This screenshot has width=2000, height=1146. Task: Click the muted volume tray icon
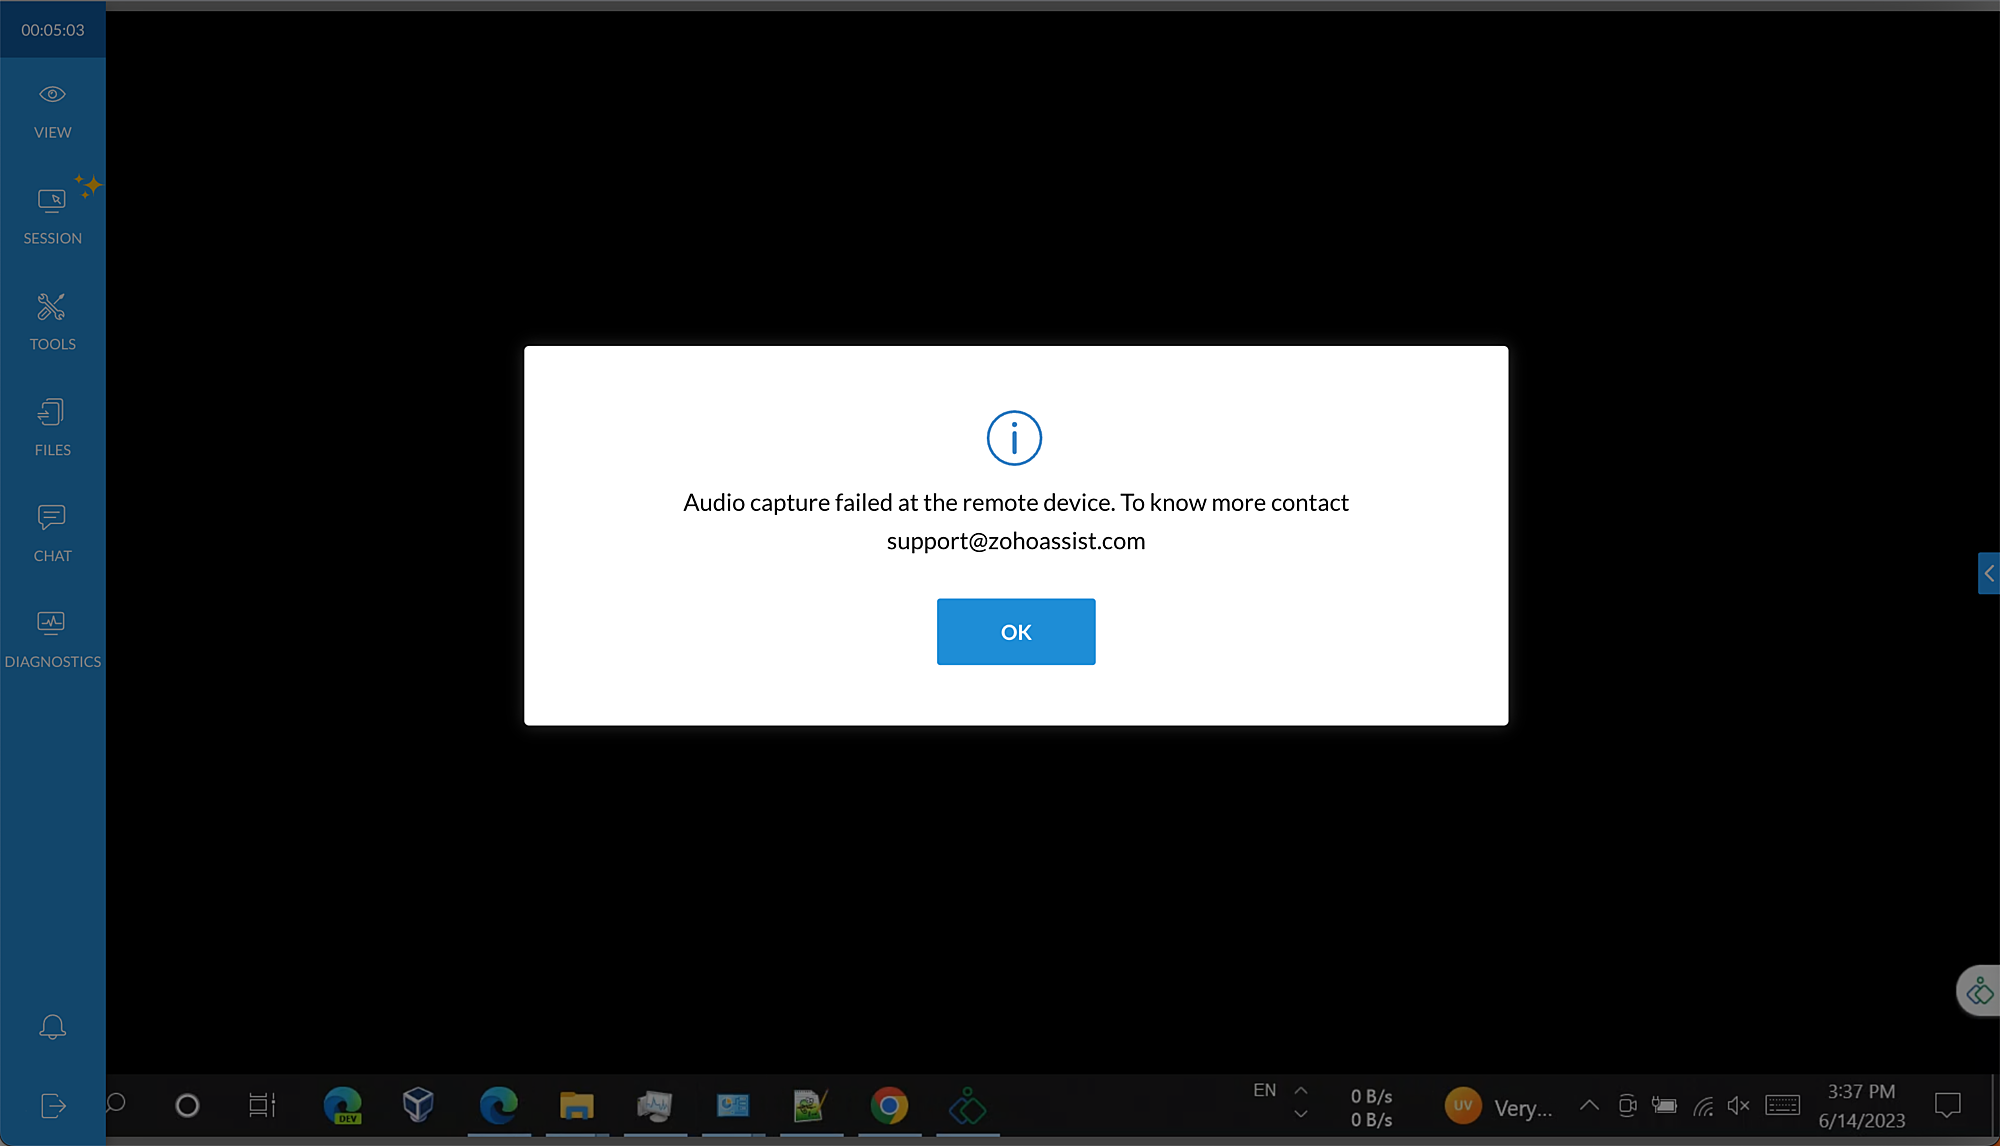click(x=1738, y=1105)
